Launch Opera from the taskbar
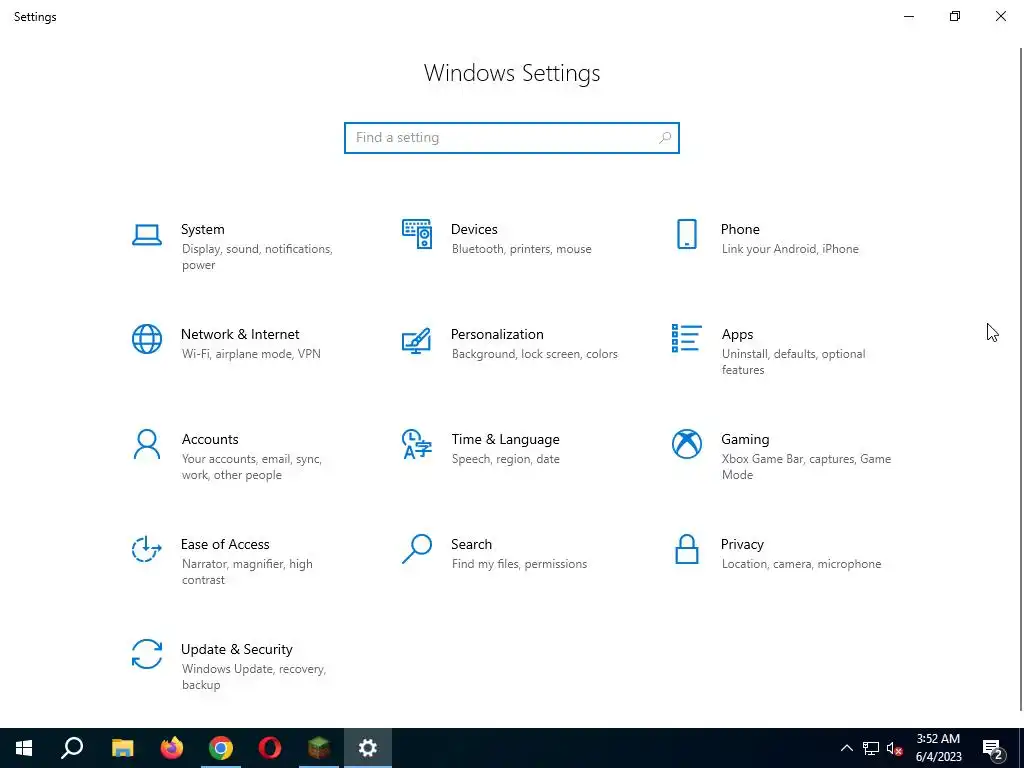This screenshot has height=768, width=1024. (270, 748)
